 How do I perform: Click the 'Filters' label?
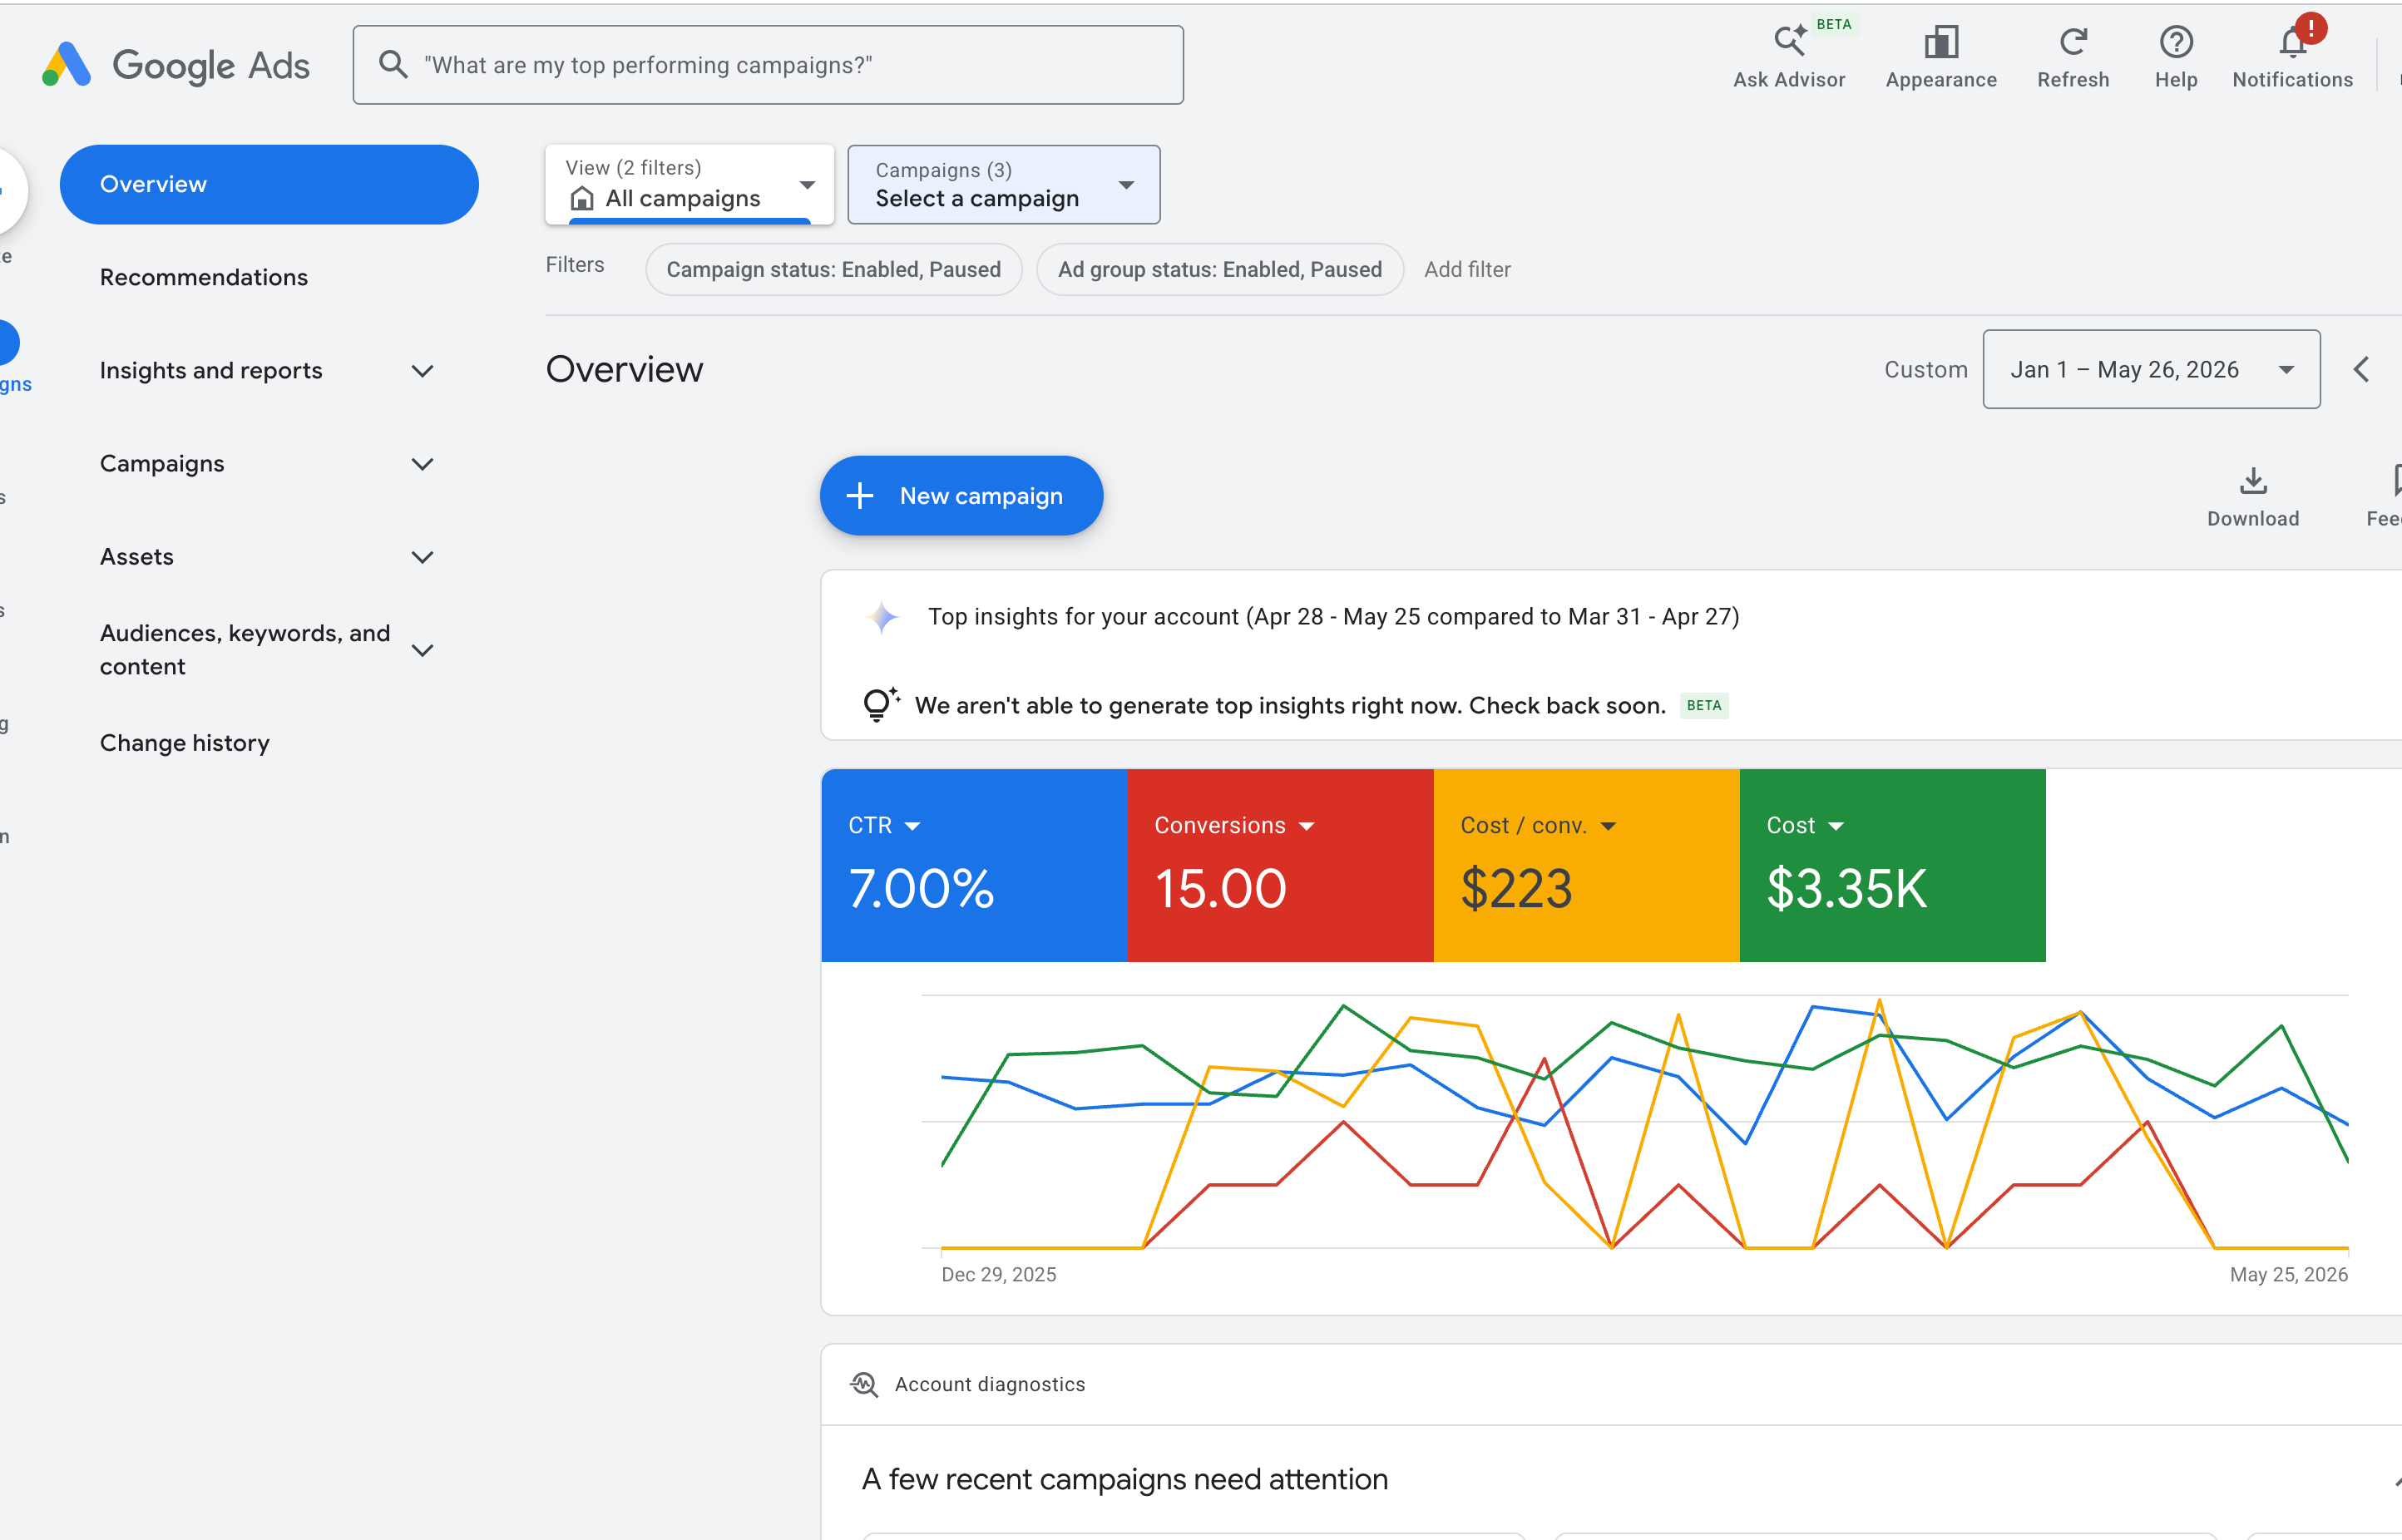(x=574, y=264)
